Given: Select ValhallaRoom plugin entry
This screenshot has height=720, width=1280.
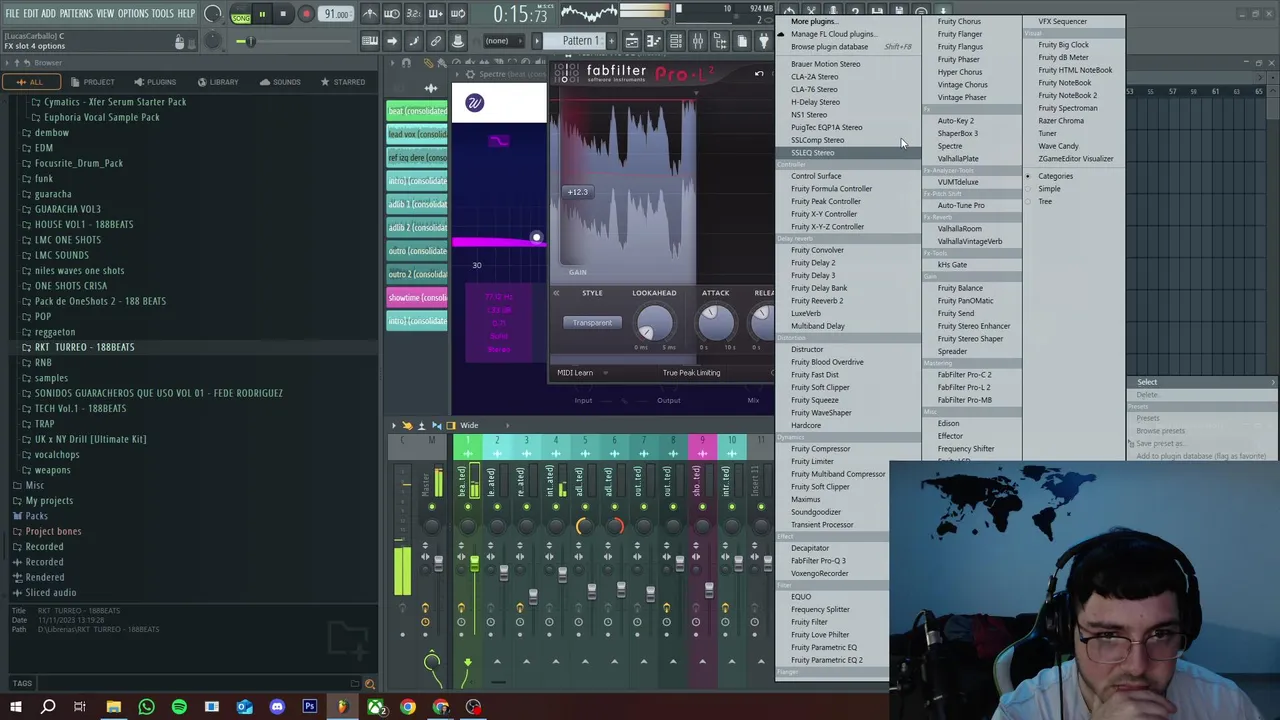Looking at the screenshot, I should pyautogui.click(x=959, y=229).
